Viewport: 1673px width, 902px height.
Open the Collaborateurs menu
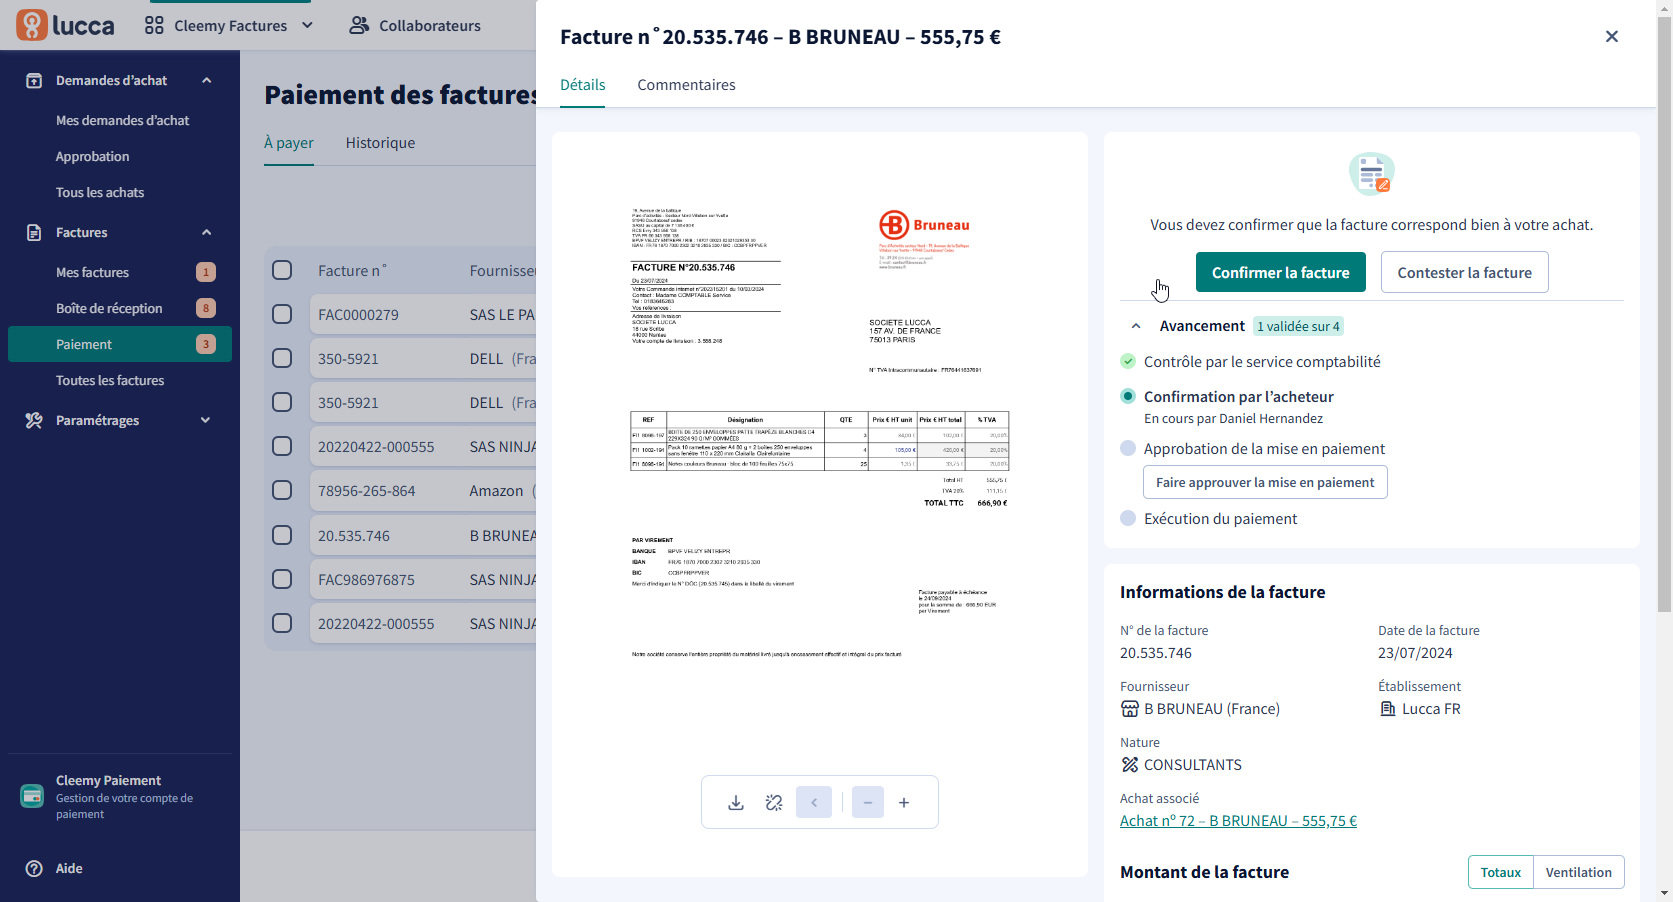click(415, 25)
